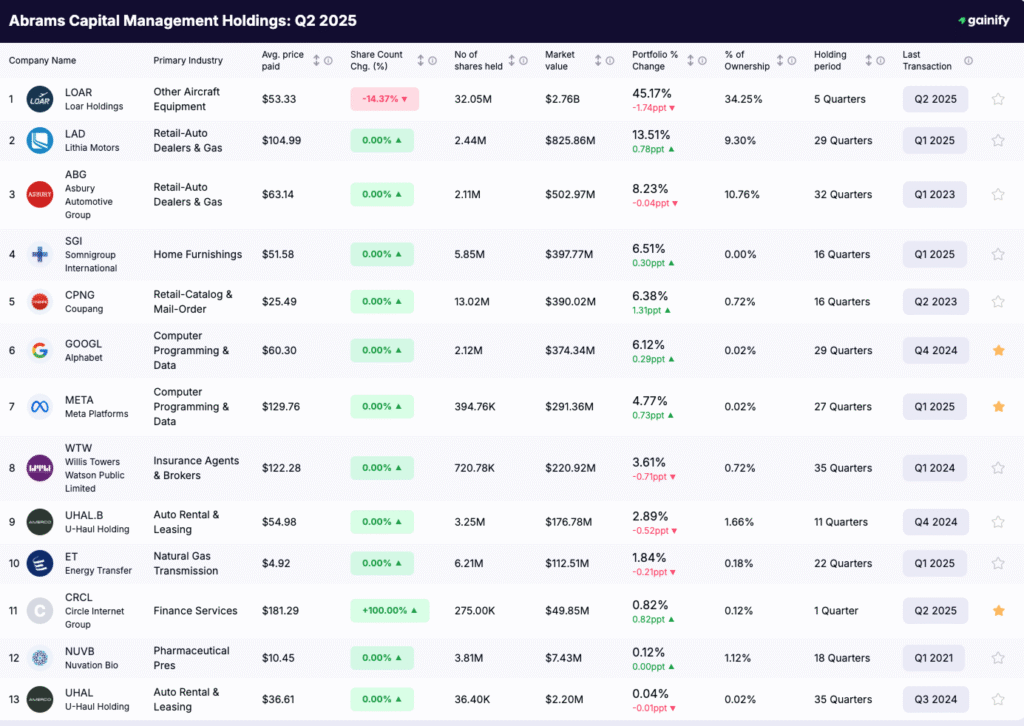Sort by Avg. price paid arrows

[x=316, y=61]
